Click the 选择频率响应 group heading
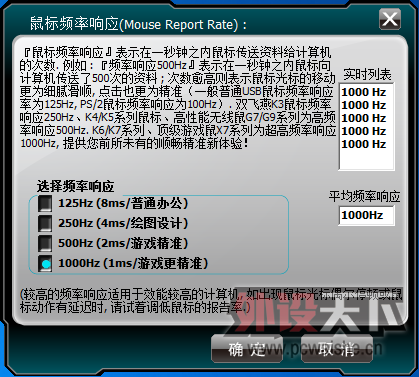 (76, 186)
